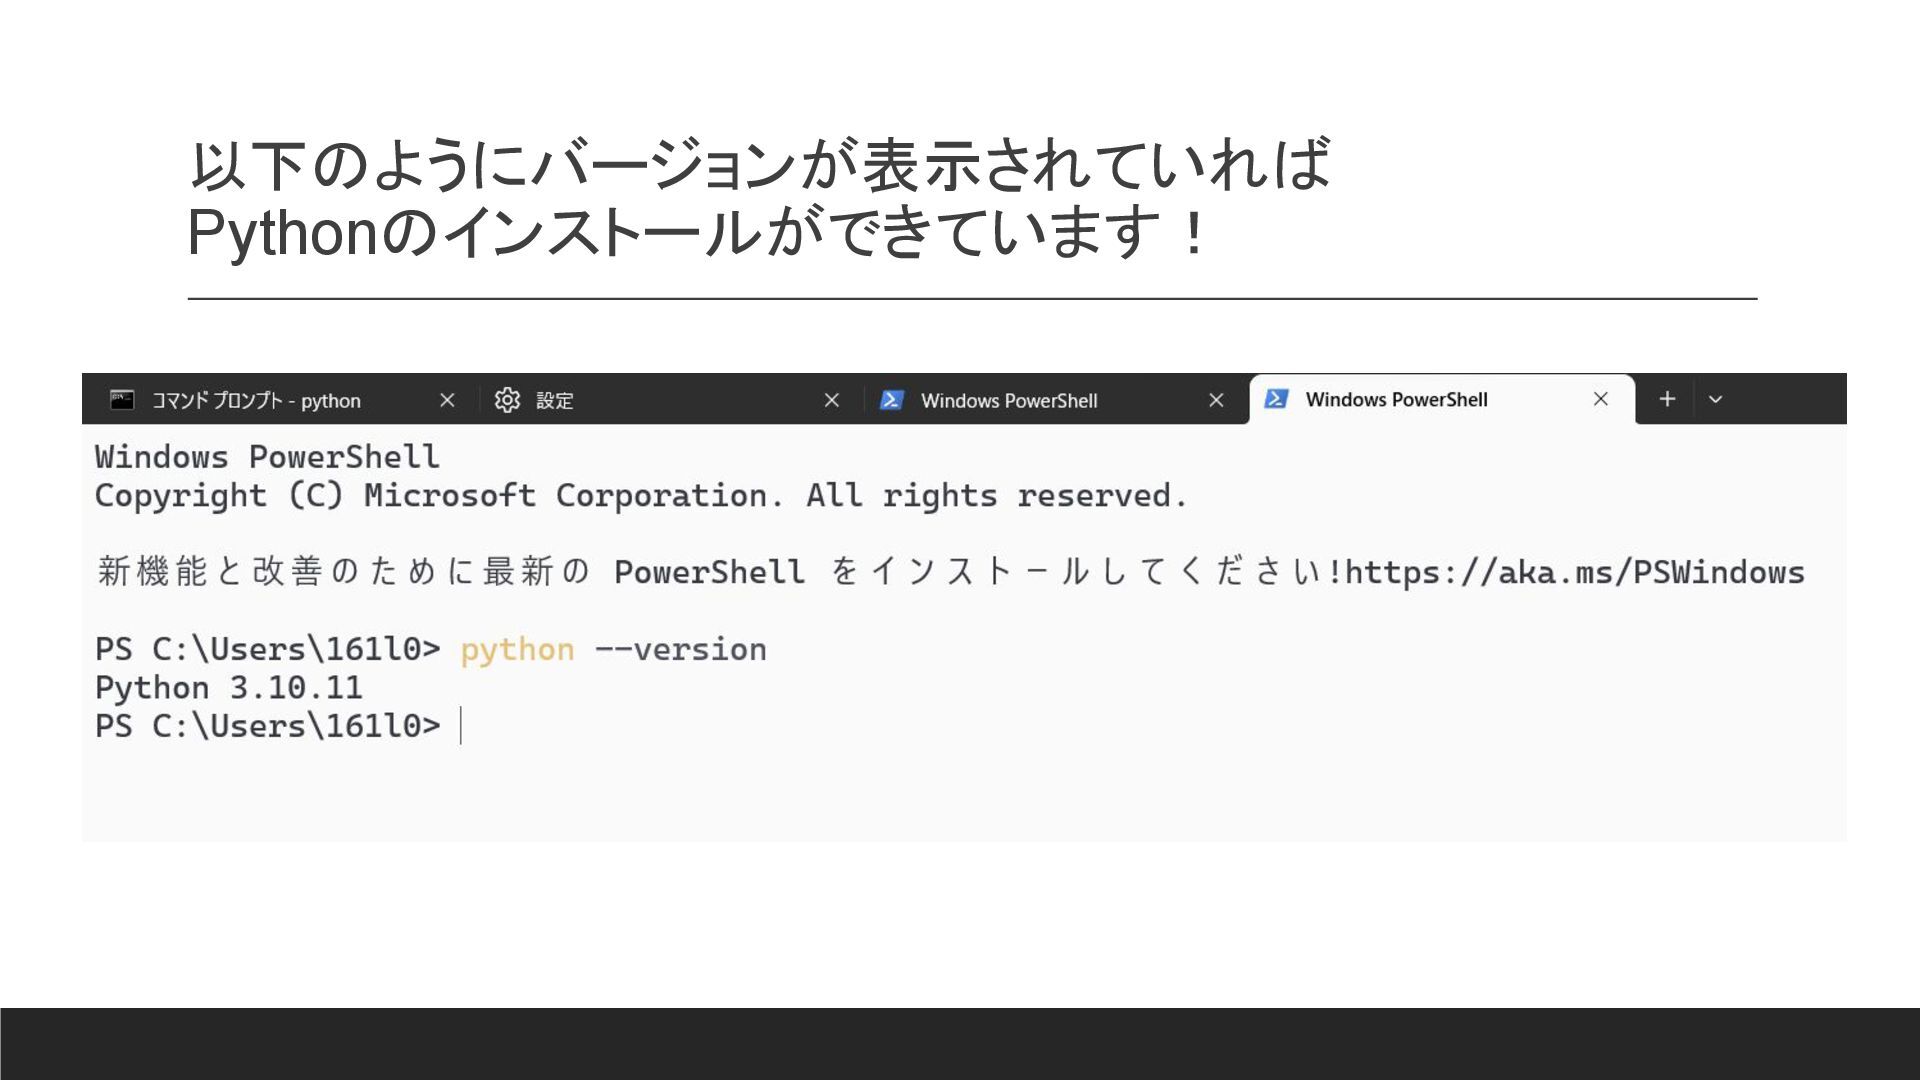Switch to the 設定 tab
Screen dimensions: 1920x1080
(x=554, y=401)
